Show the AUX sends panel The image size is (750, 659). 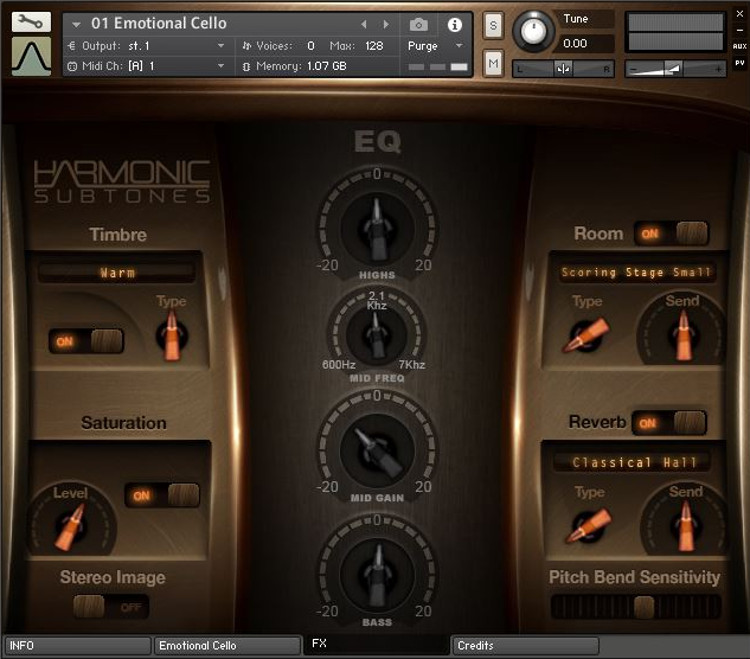739,46
